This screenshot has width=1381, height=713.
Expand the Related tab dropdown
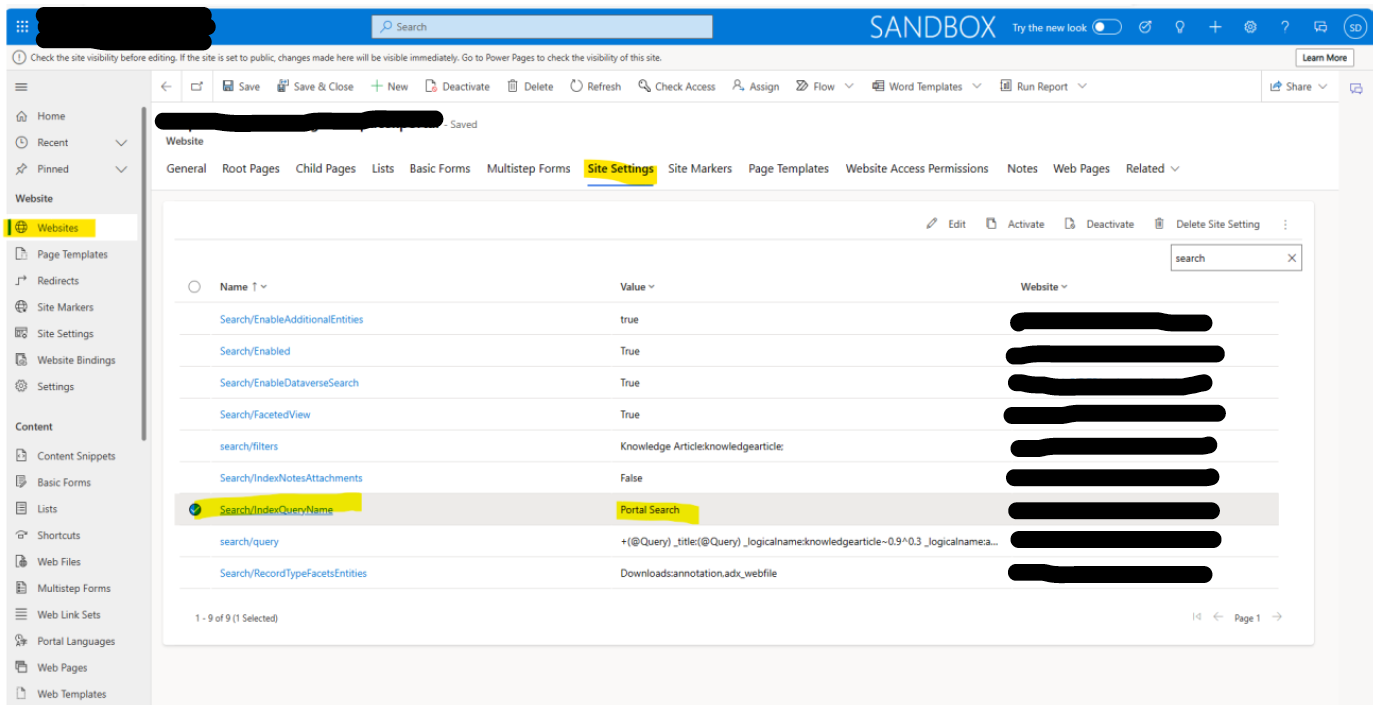[1152, 169]
